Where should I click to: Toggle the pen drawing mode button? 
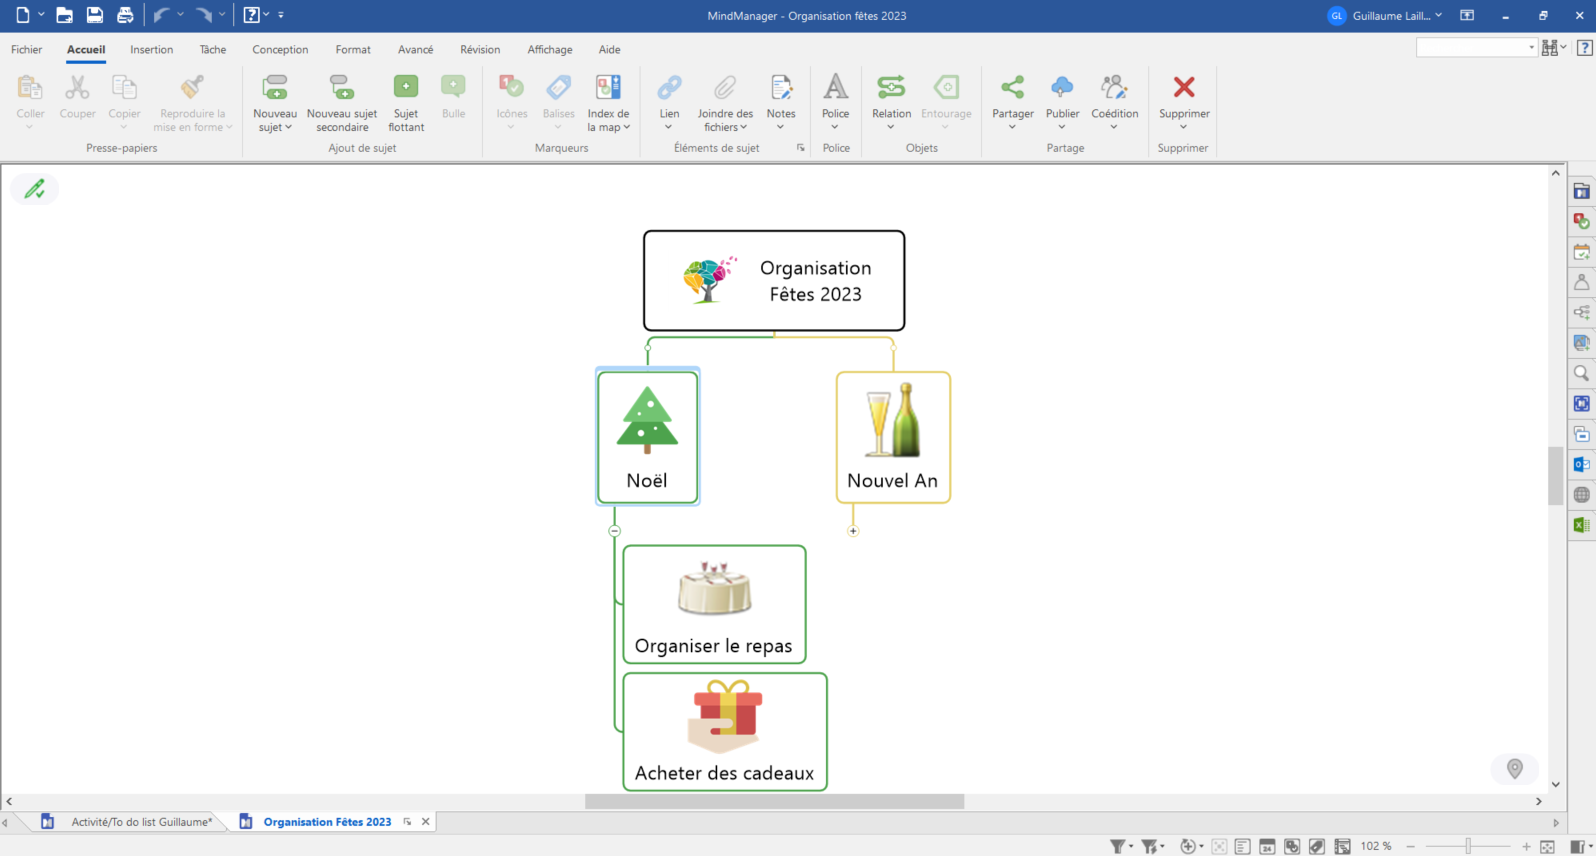pos(35,189)
